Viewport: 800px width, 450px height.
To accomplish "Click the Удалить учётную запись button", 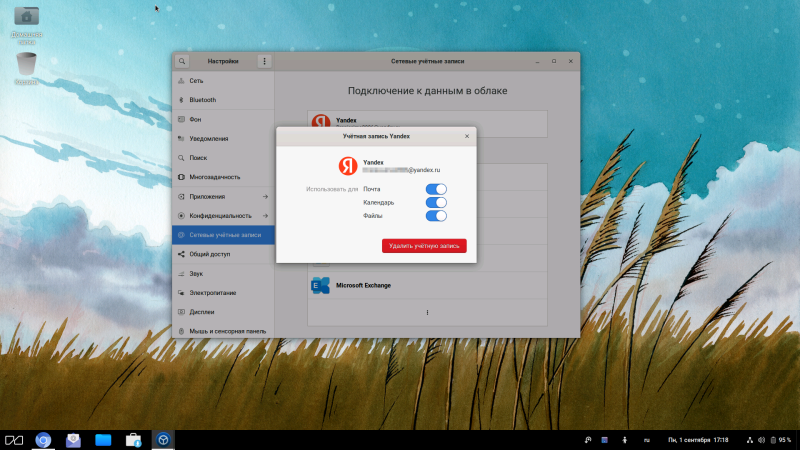I will [x=424, y=245].
